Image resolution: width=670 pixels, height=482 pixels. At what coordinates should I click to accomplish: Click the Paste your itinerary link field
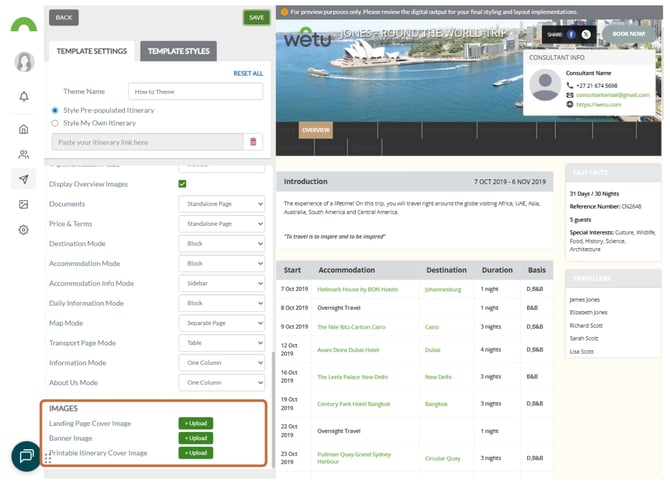[147, 142]
